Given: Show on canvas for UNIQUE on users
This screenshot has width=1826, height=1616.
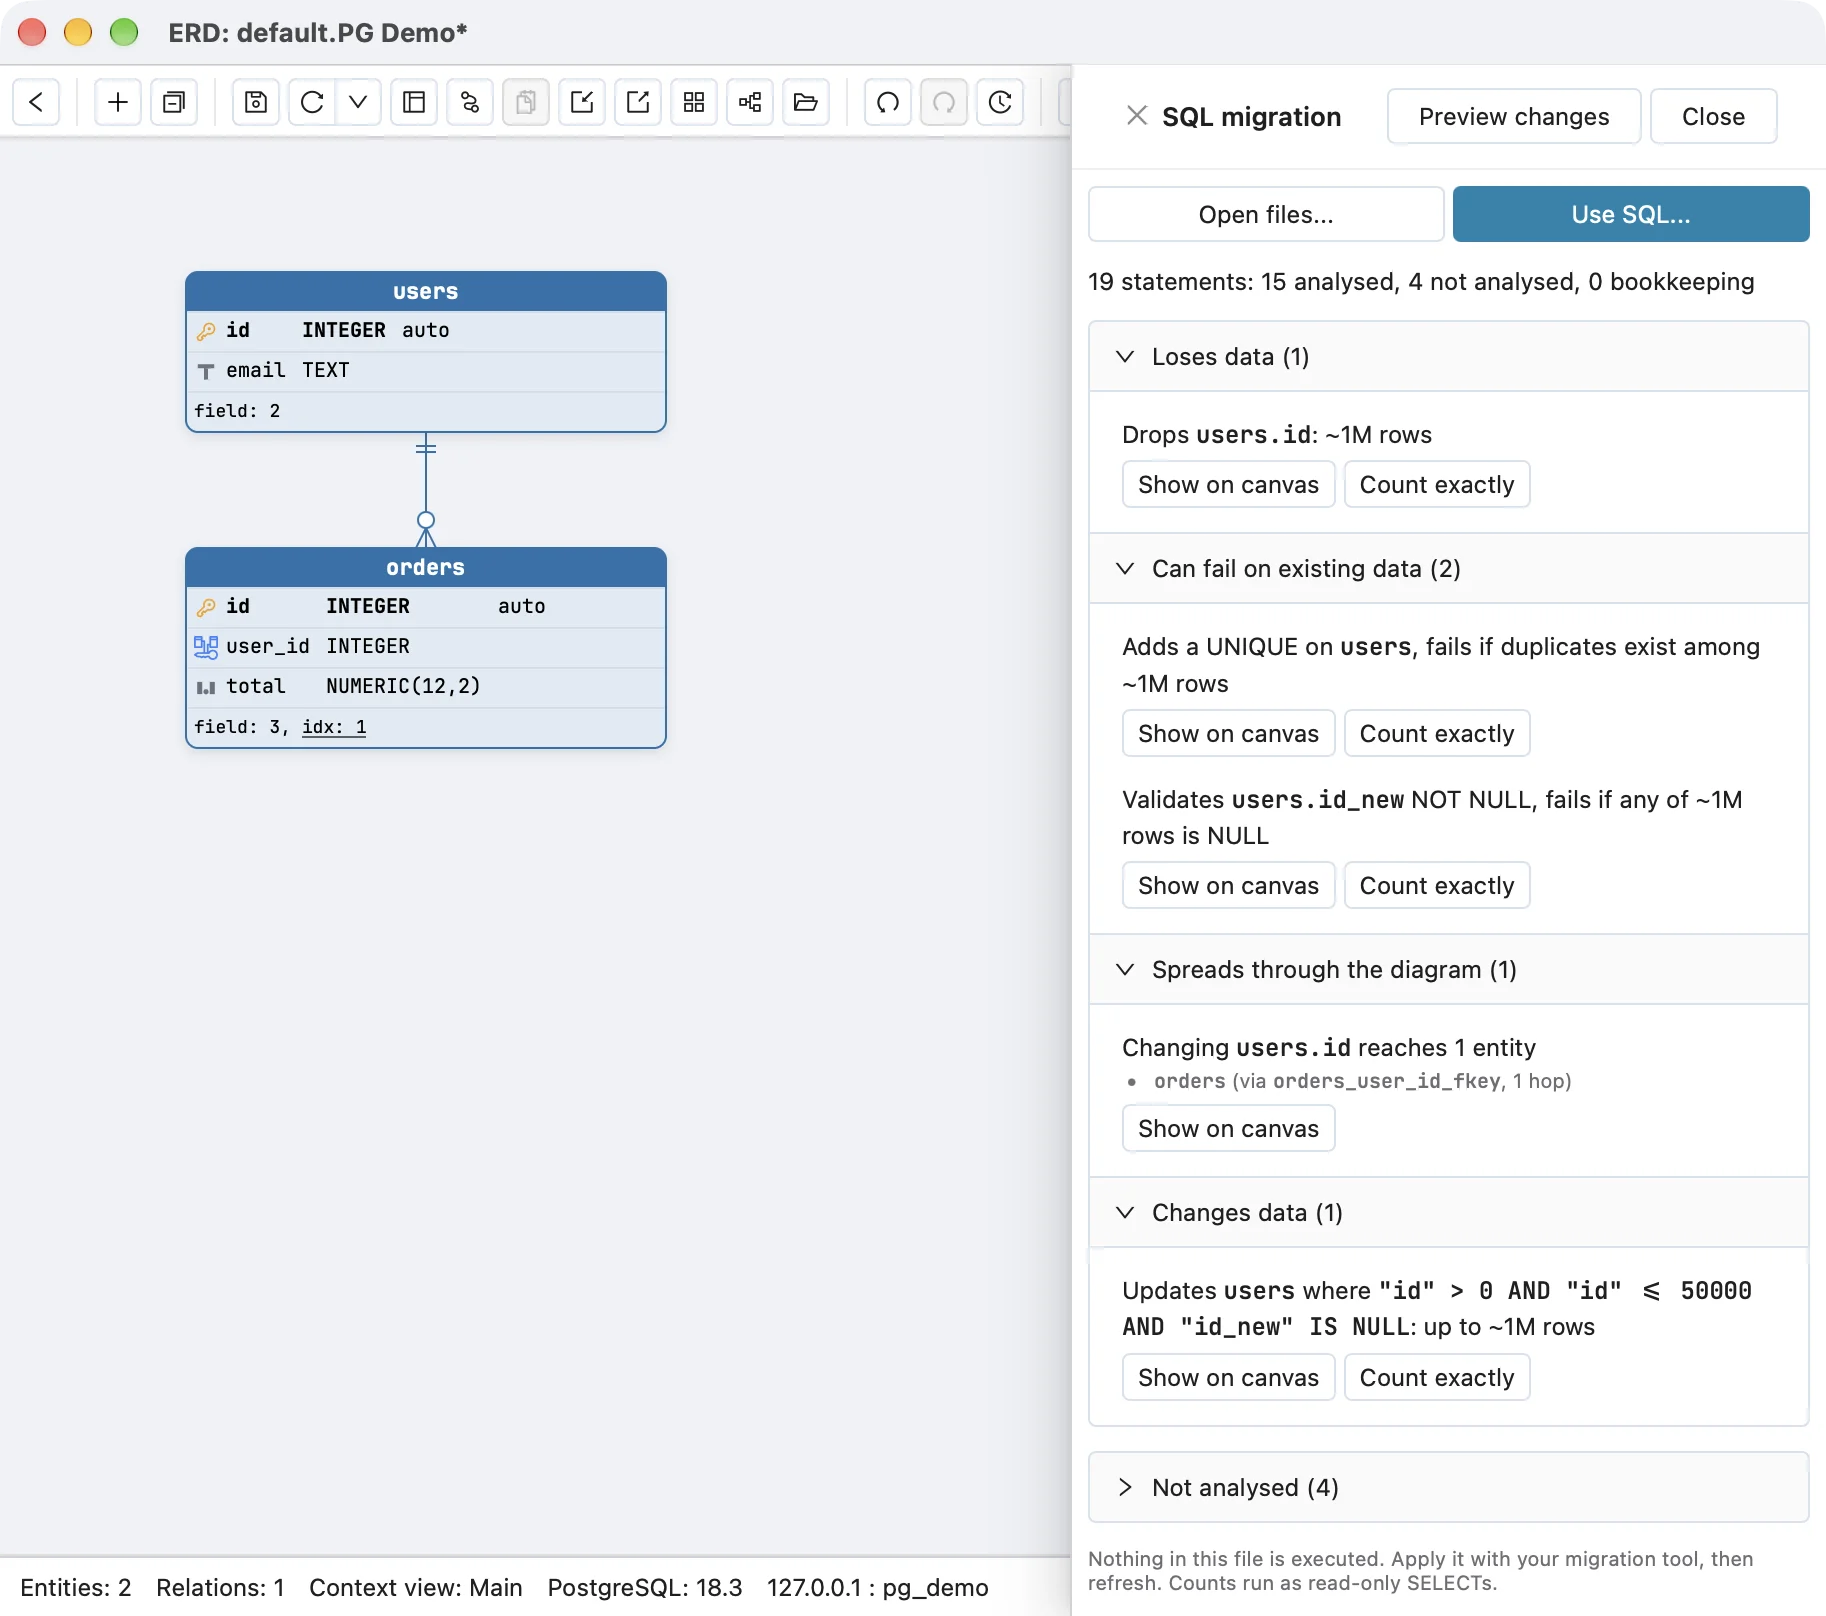Looking at the screenshot, I should click(1228, 734).
